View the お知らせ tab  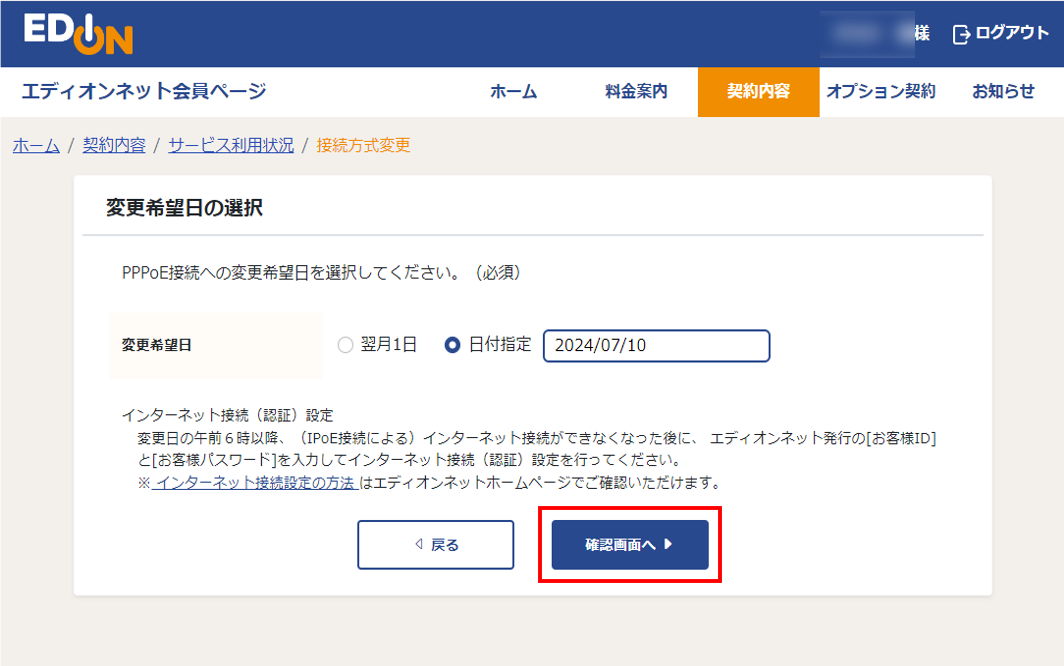1003,90
